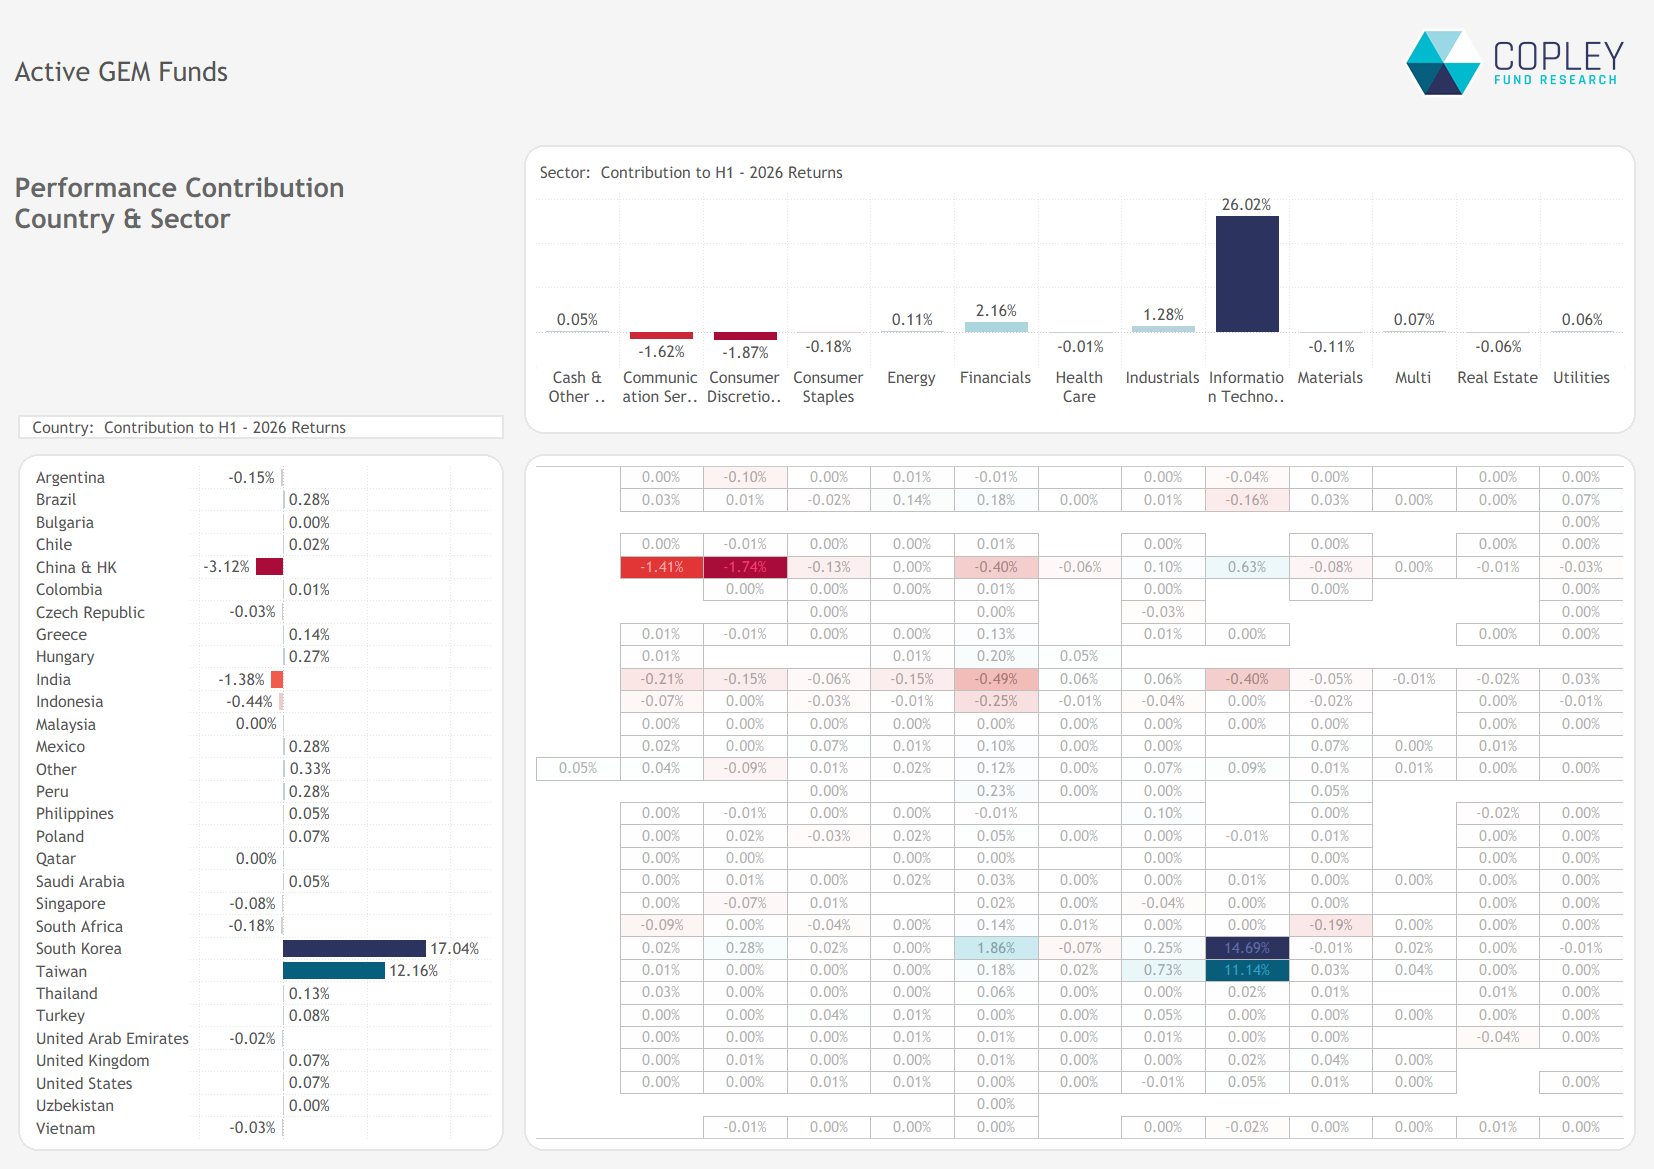1654x1169 pixels.
Task: Click the Czech Republic row label
Action: tap(90, 613)
